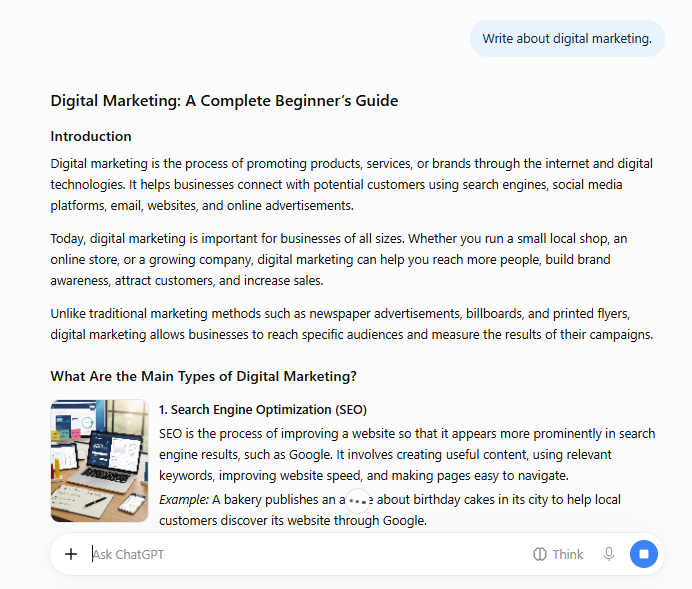Click the italic 'Example:' label

coord(184,499)
